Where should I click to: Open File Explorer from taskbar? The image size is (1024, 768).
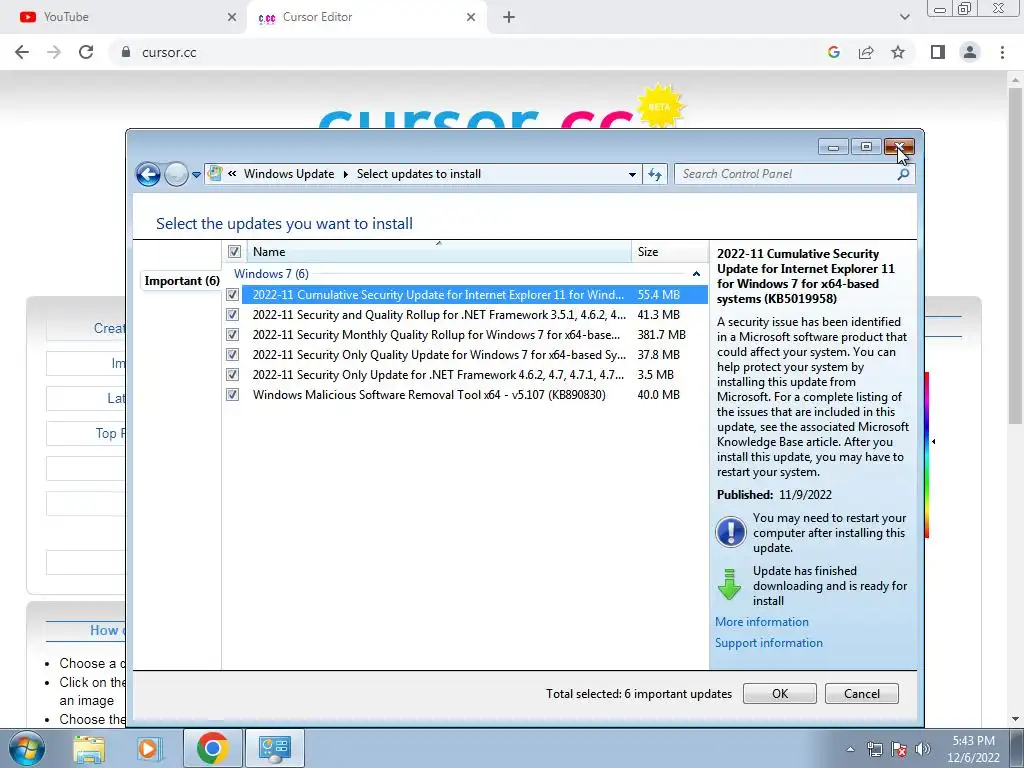[x=89, y=748]
